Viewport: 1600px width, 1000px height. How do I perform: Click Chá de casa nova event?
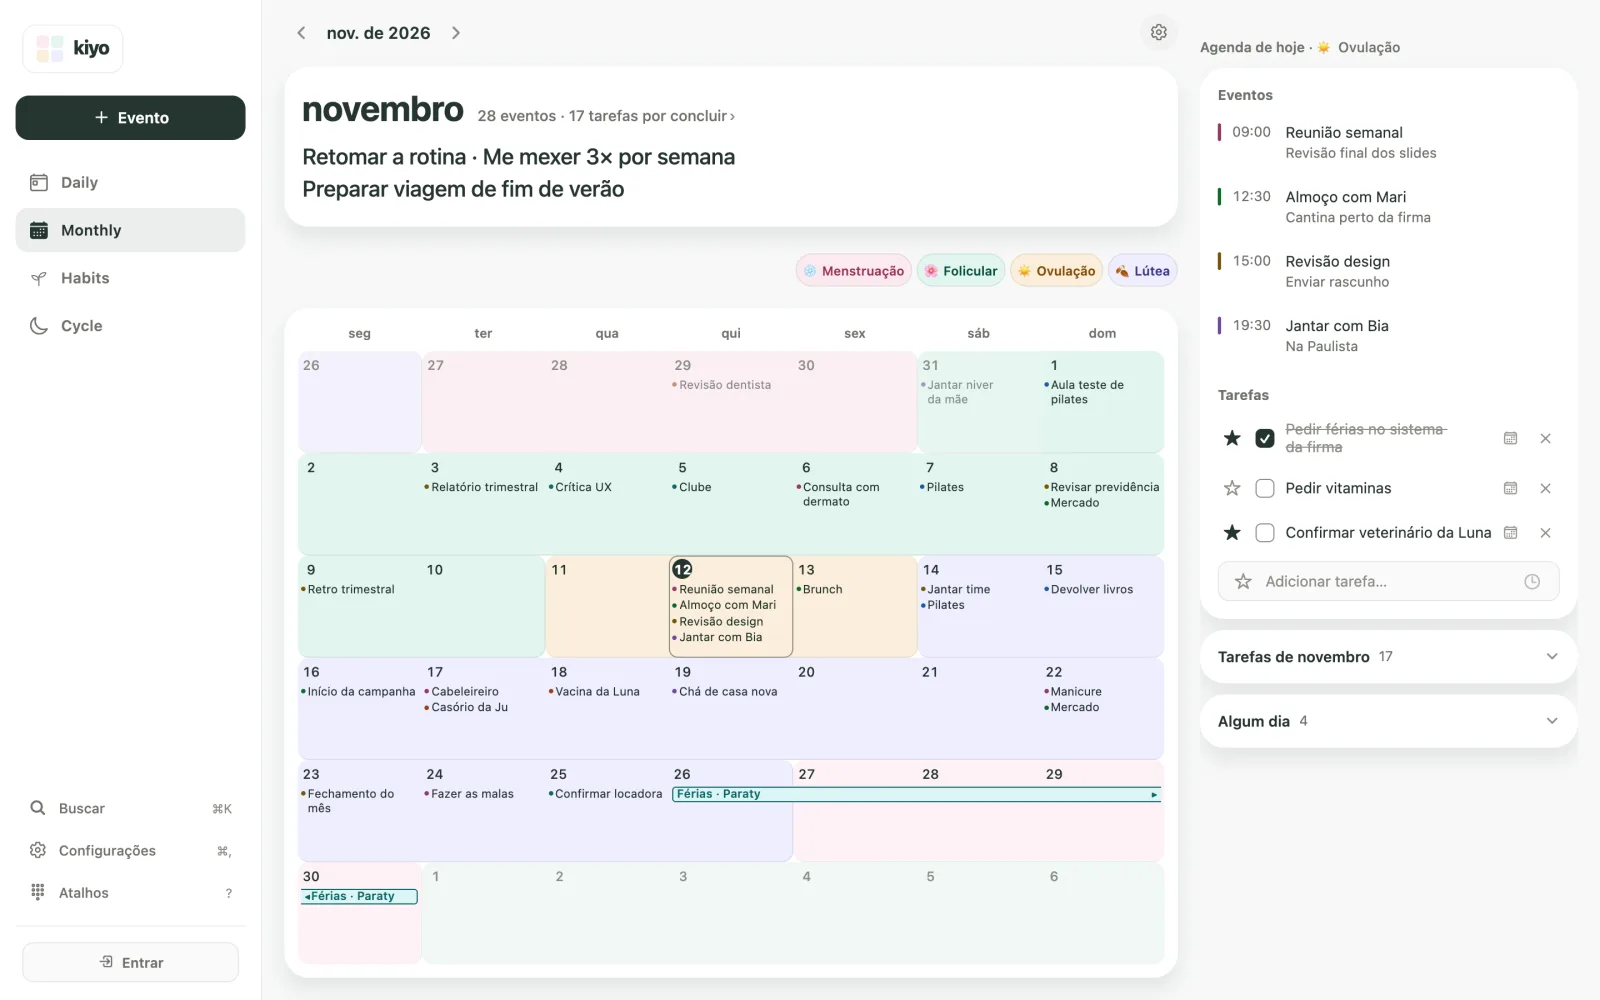(725, 691)
